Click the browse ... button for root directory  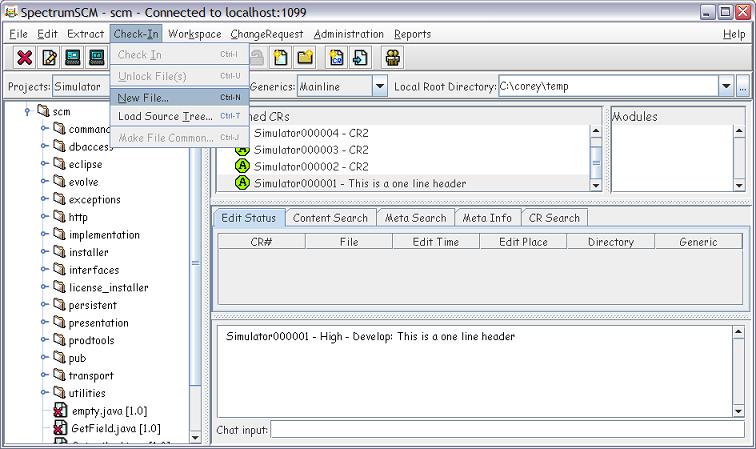tap(742, 86)
